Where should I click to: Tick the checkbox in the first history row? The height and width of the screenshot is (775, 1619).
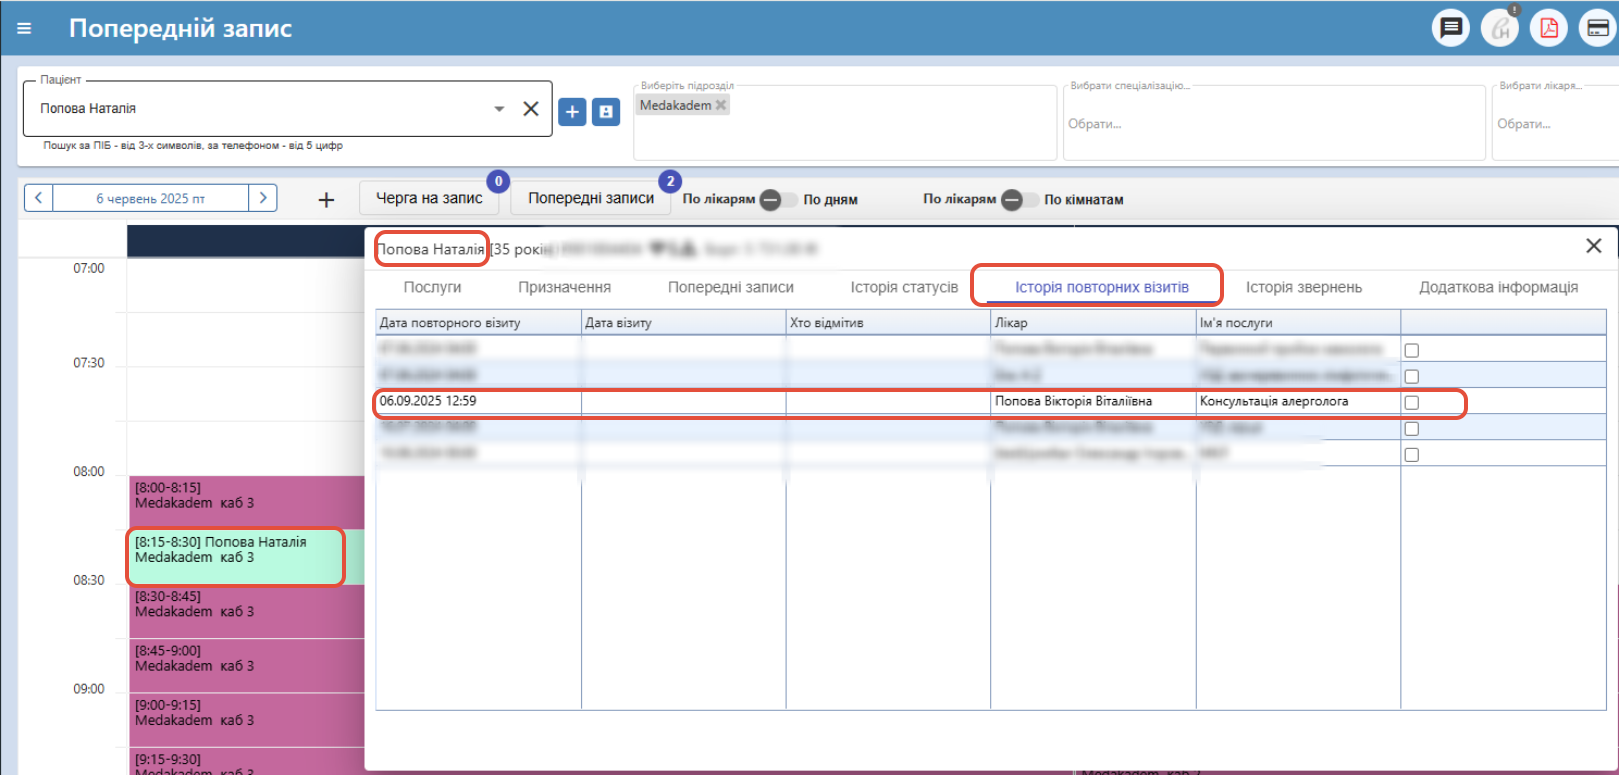1412,351
